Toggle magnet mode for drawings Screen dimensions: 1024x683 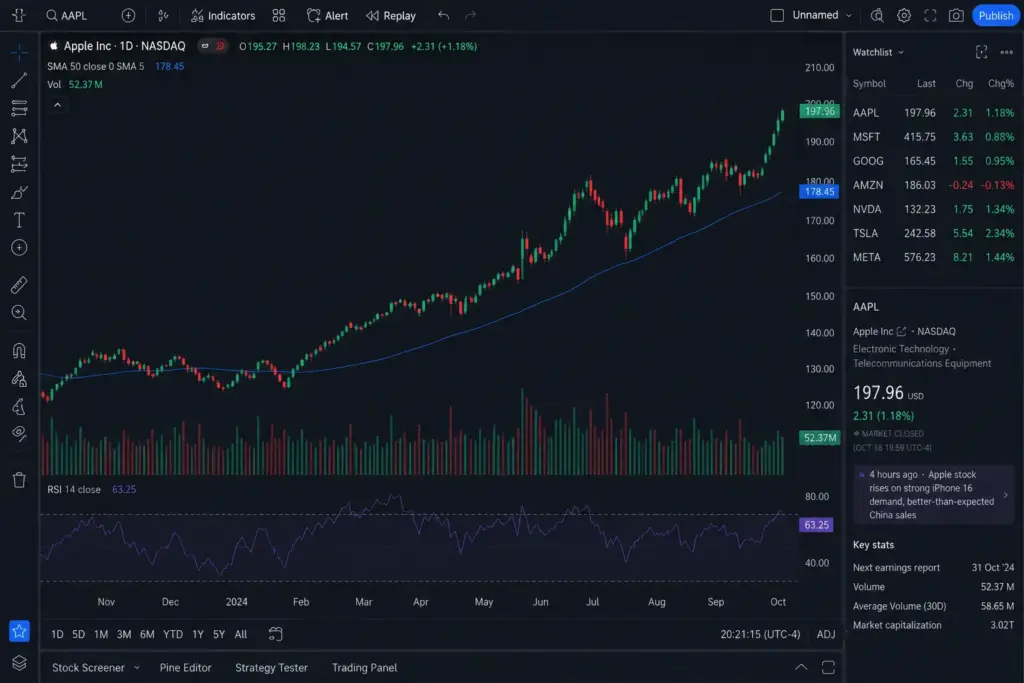pos(19,351)
